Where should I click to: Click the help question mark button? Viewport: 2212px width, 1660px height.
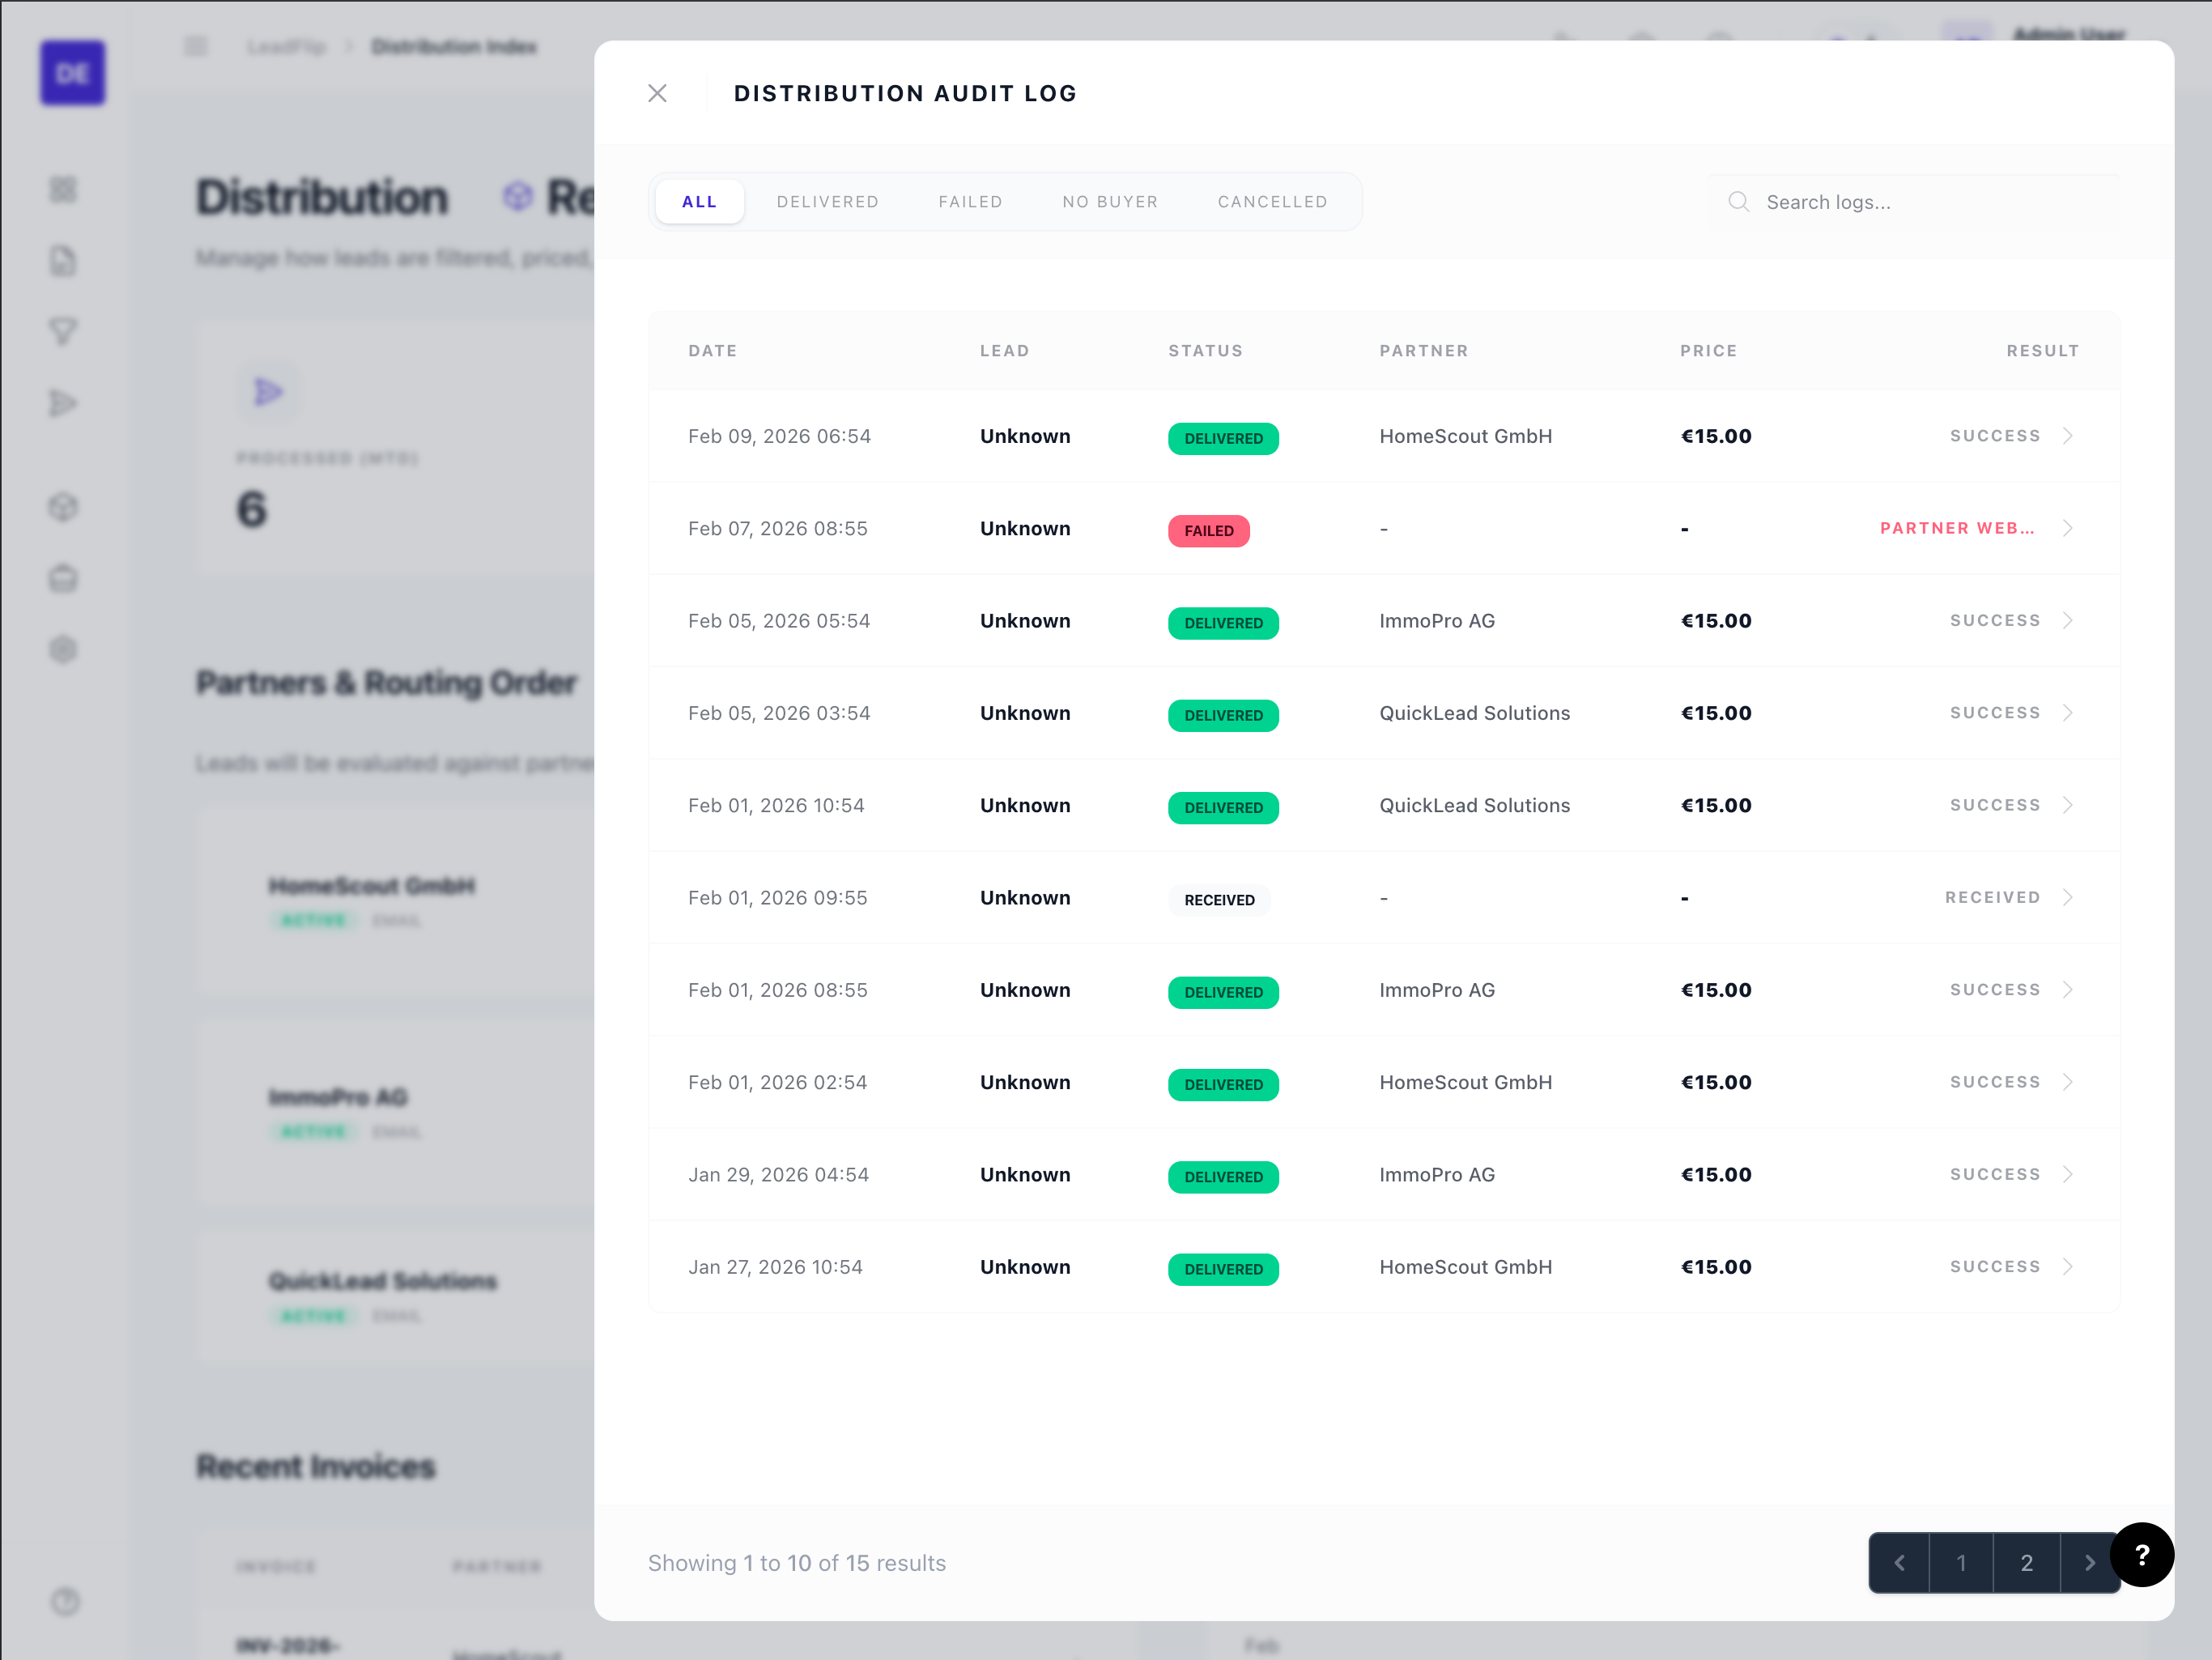pos(2142,1554)
